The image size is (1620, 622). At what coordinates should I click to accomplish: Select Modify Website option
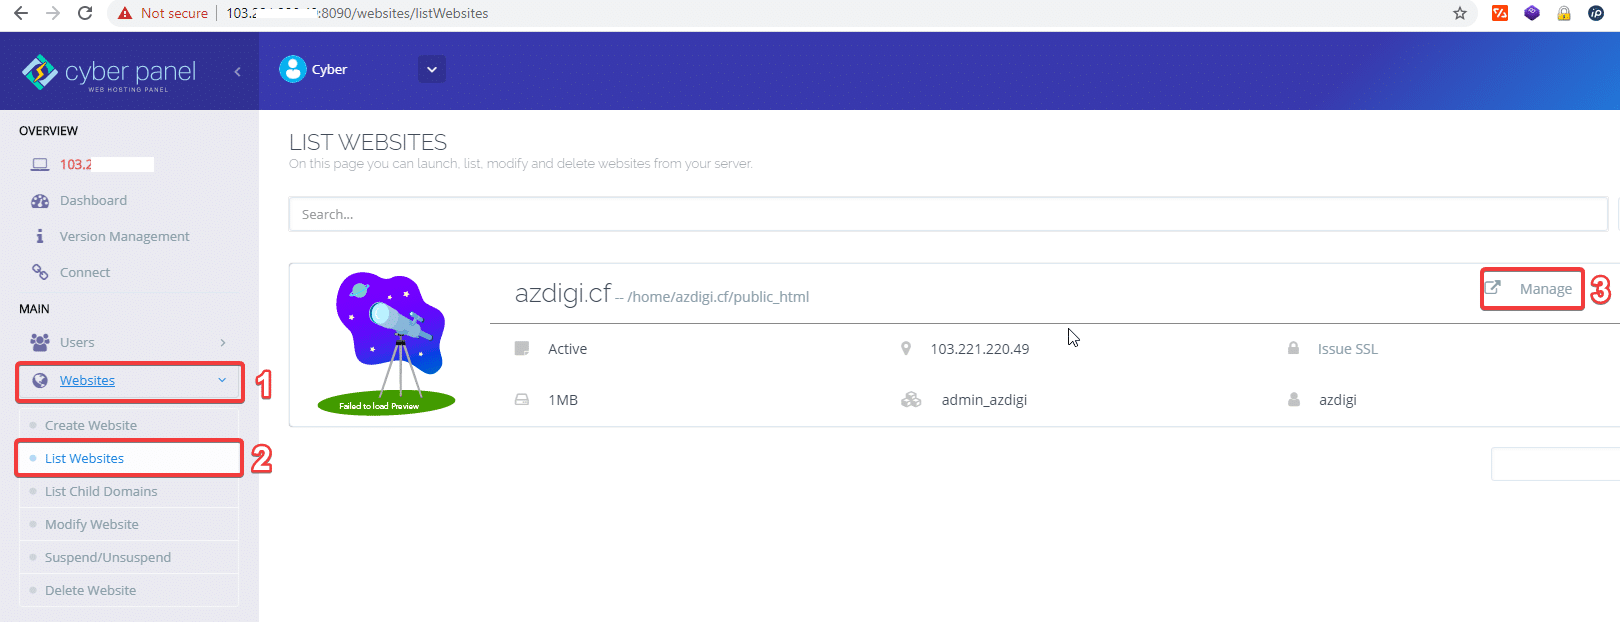point(92,524)
